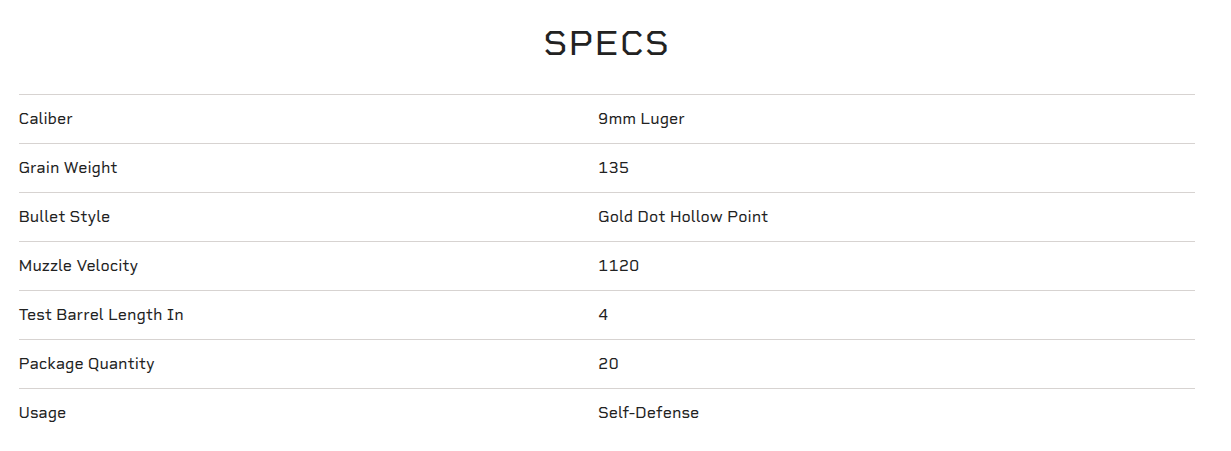Click the Gold Dot Hollow Point text

tap(683, 217)
